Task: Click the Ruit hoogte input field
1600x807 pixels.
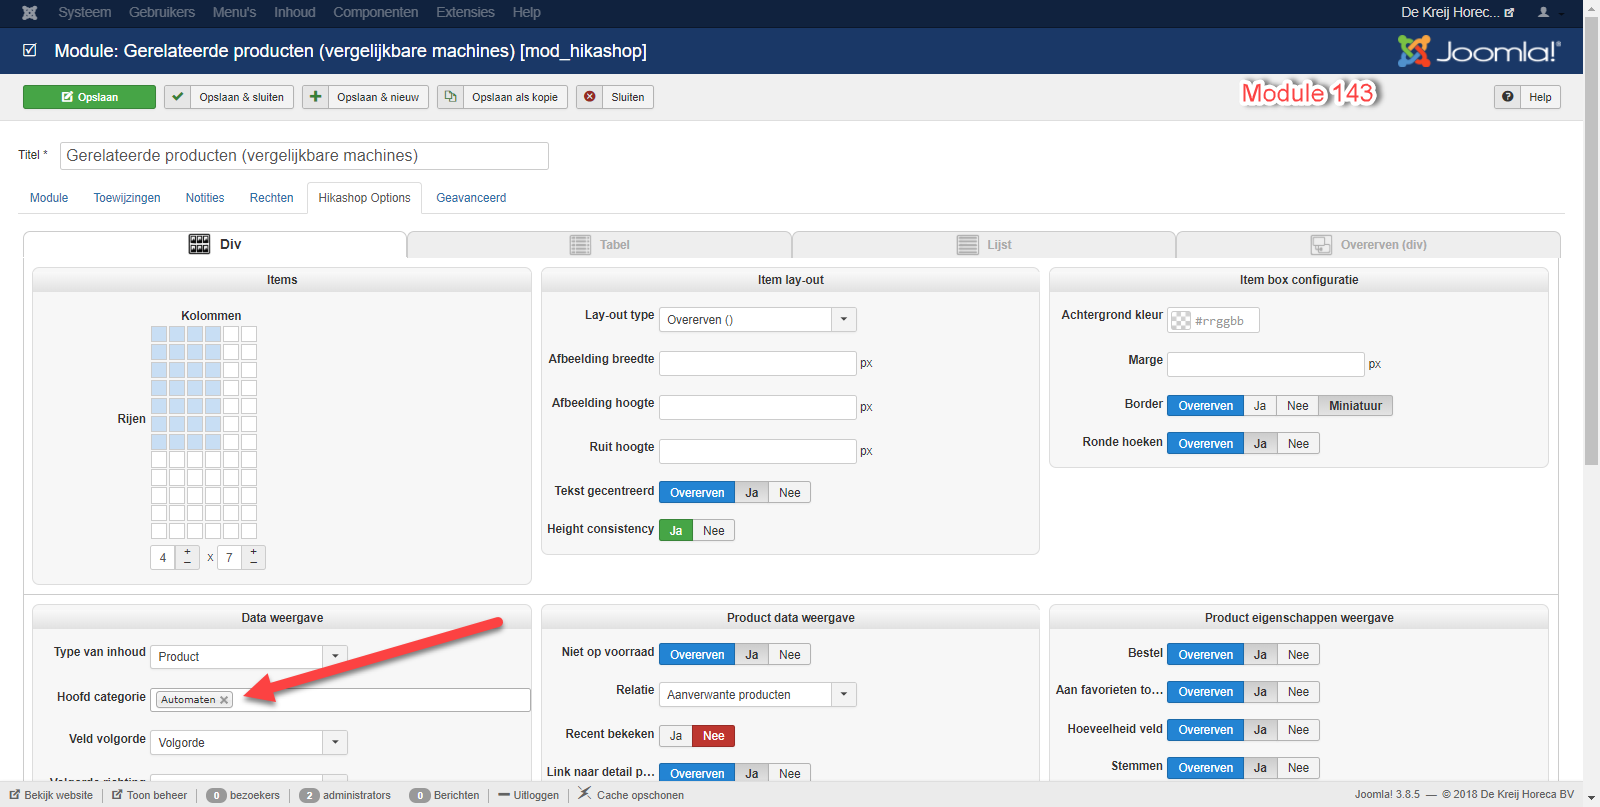Action: (x=757, y=452)
